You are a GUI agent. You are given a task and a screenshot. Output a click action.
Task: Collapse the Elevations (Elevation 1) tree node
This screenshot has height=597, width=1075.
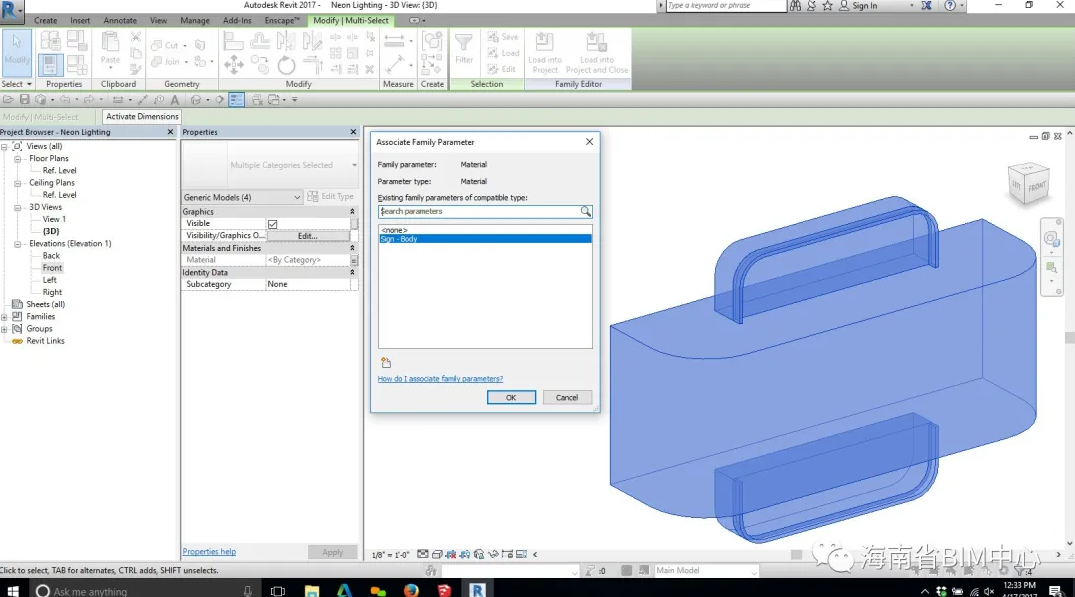coord(18,244)
